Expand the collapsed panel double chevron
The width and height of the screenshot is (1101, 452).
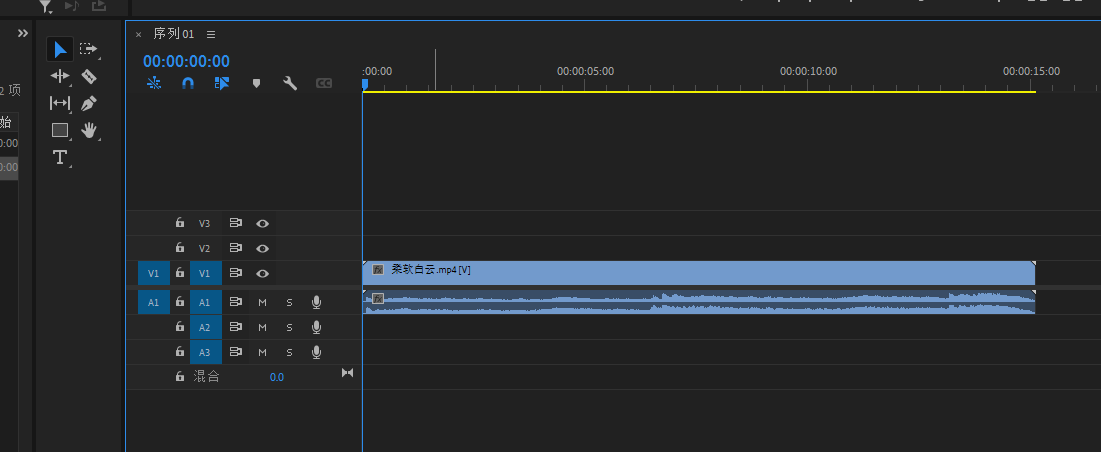[23, 33]
